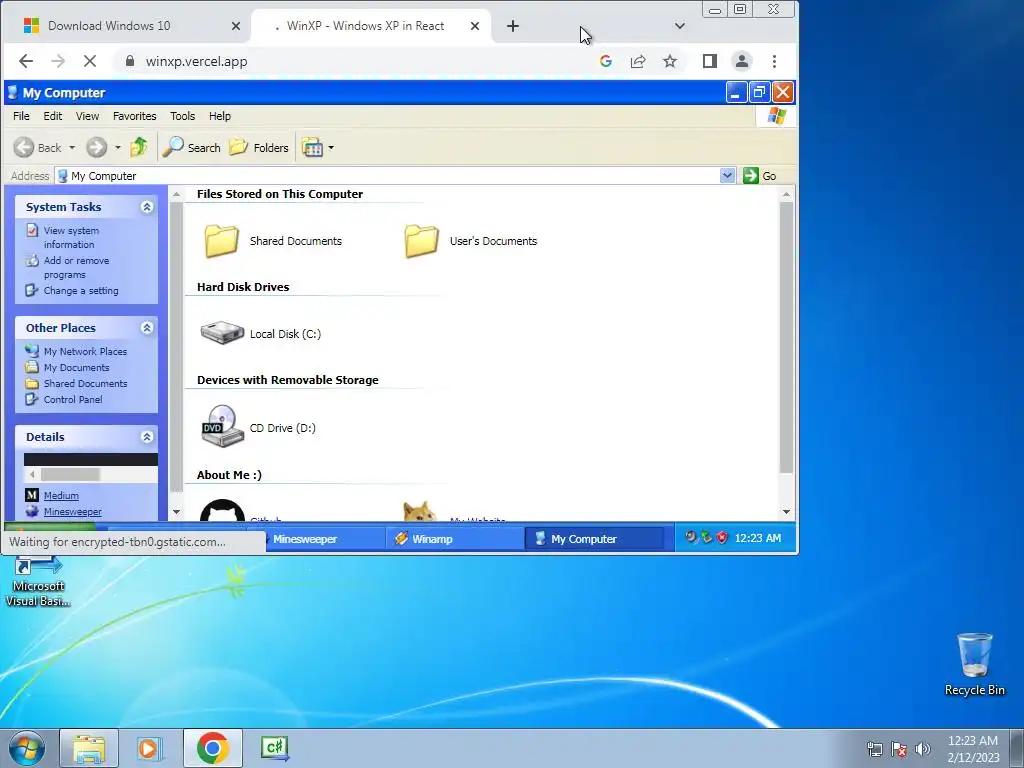Click the C# icon on Windows 7 taskbar
This screenshot has width=1024, height=768.
tap(275, 748)
